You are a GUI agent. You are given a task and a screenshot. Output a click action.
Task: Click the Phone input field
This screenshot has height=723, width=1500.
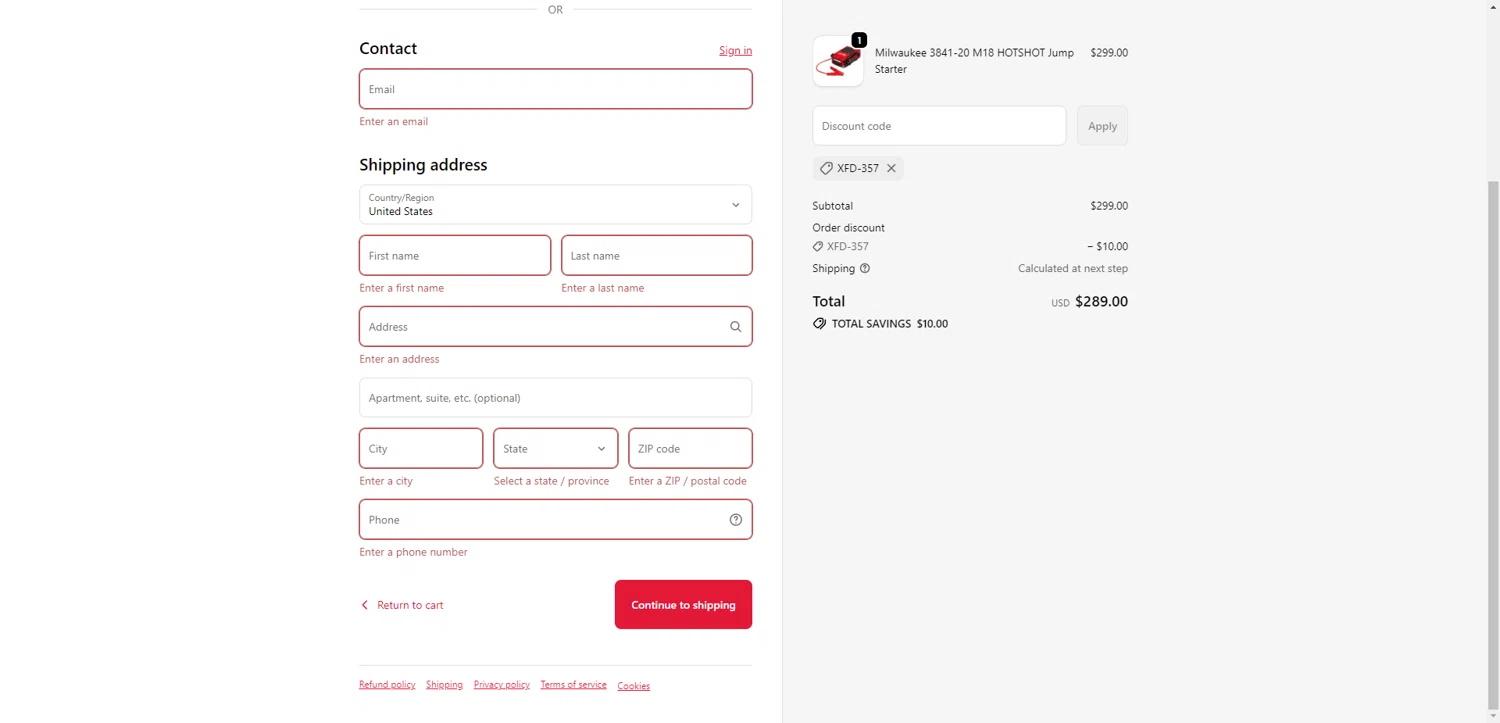pos(555,520)
